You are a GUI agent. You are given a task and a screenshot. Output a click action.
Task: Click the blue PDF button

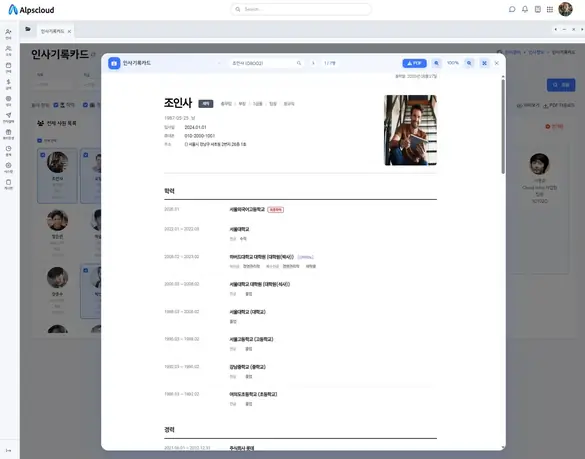(x=414, y=63)
